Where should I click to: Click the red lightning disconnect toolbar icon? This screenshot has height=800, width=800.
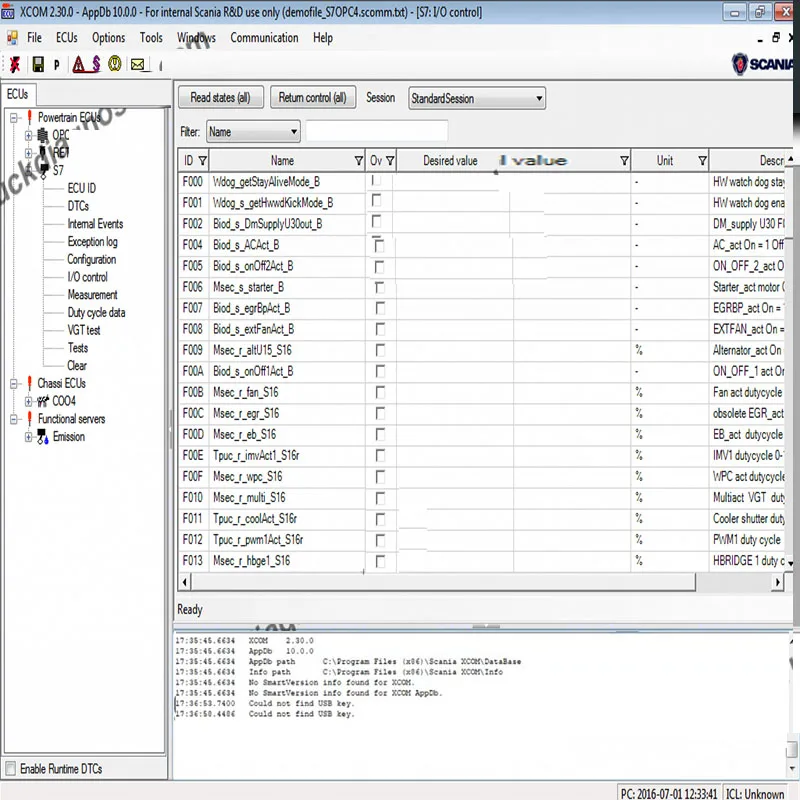[x=15, y=64]
